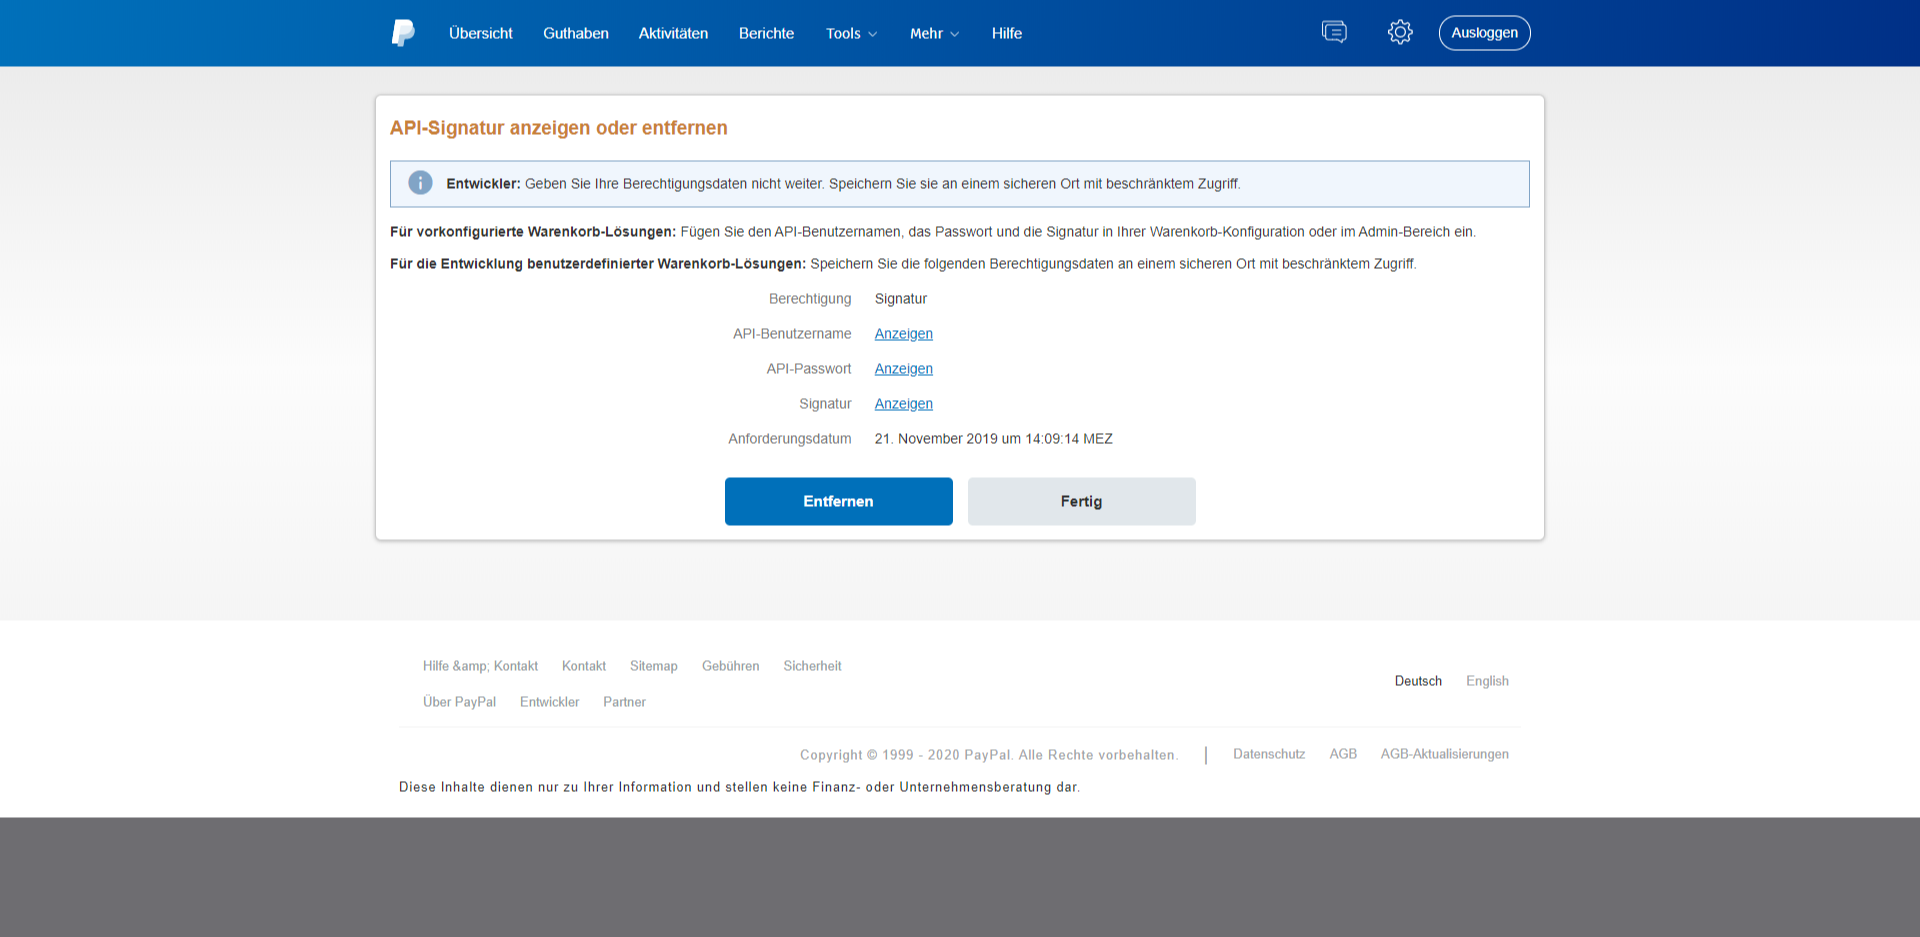Open the Übersicht menu item
1920x937 pixels.
480,34
